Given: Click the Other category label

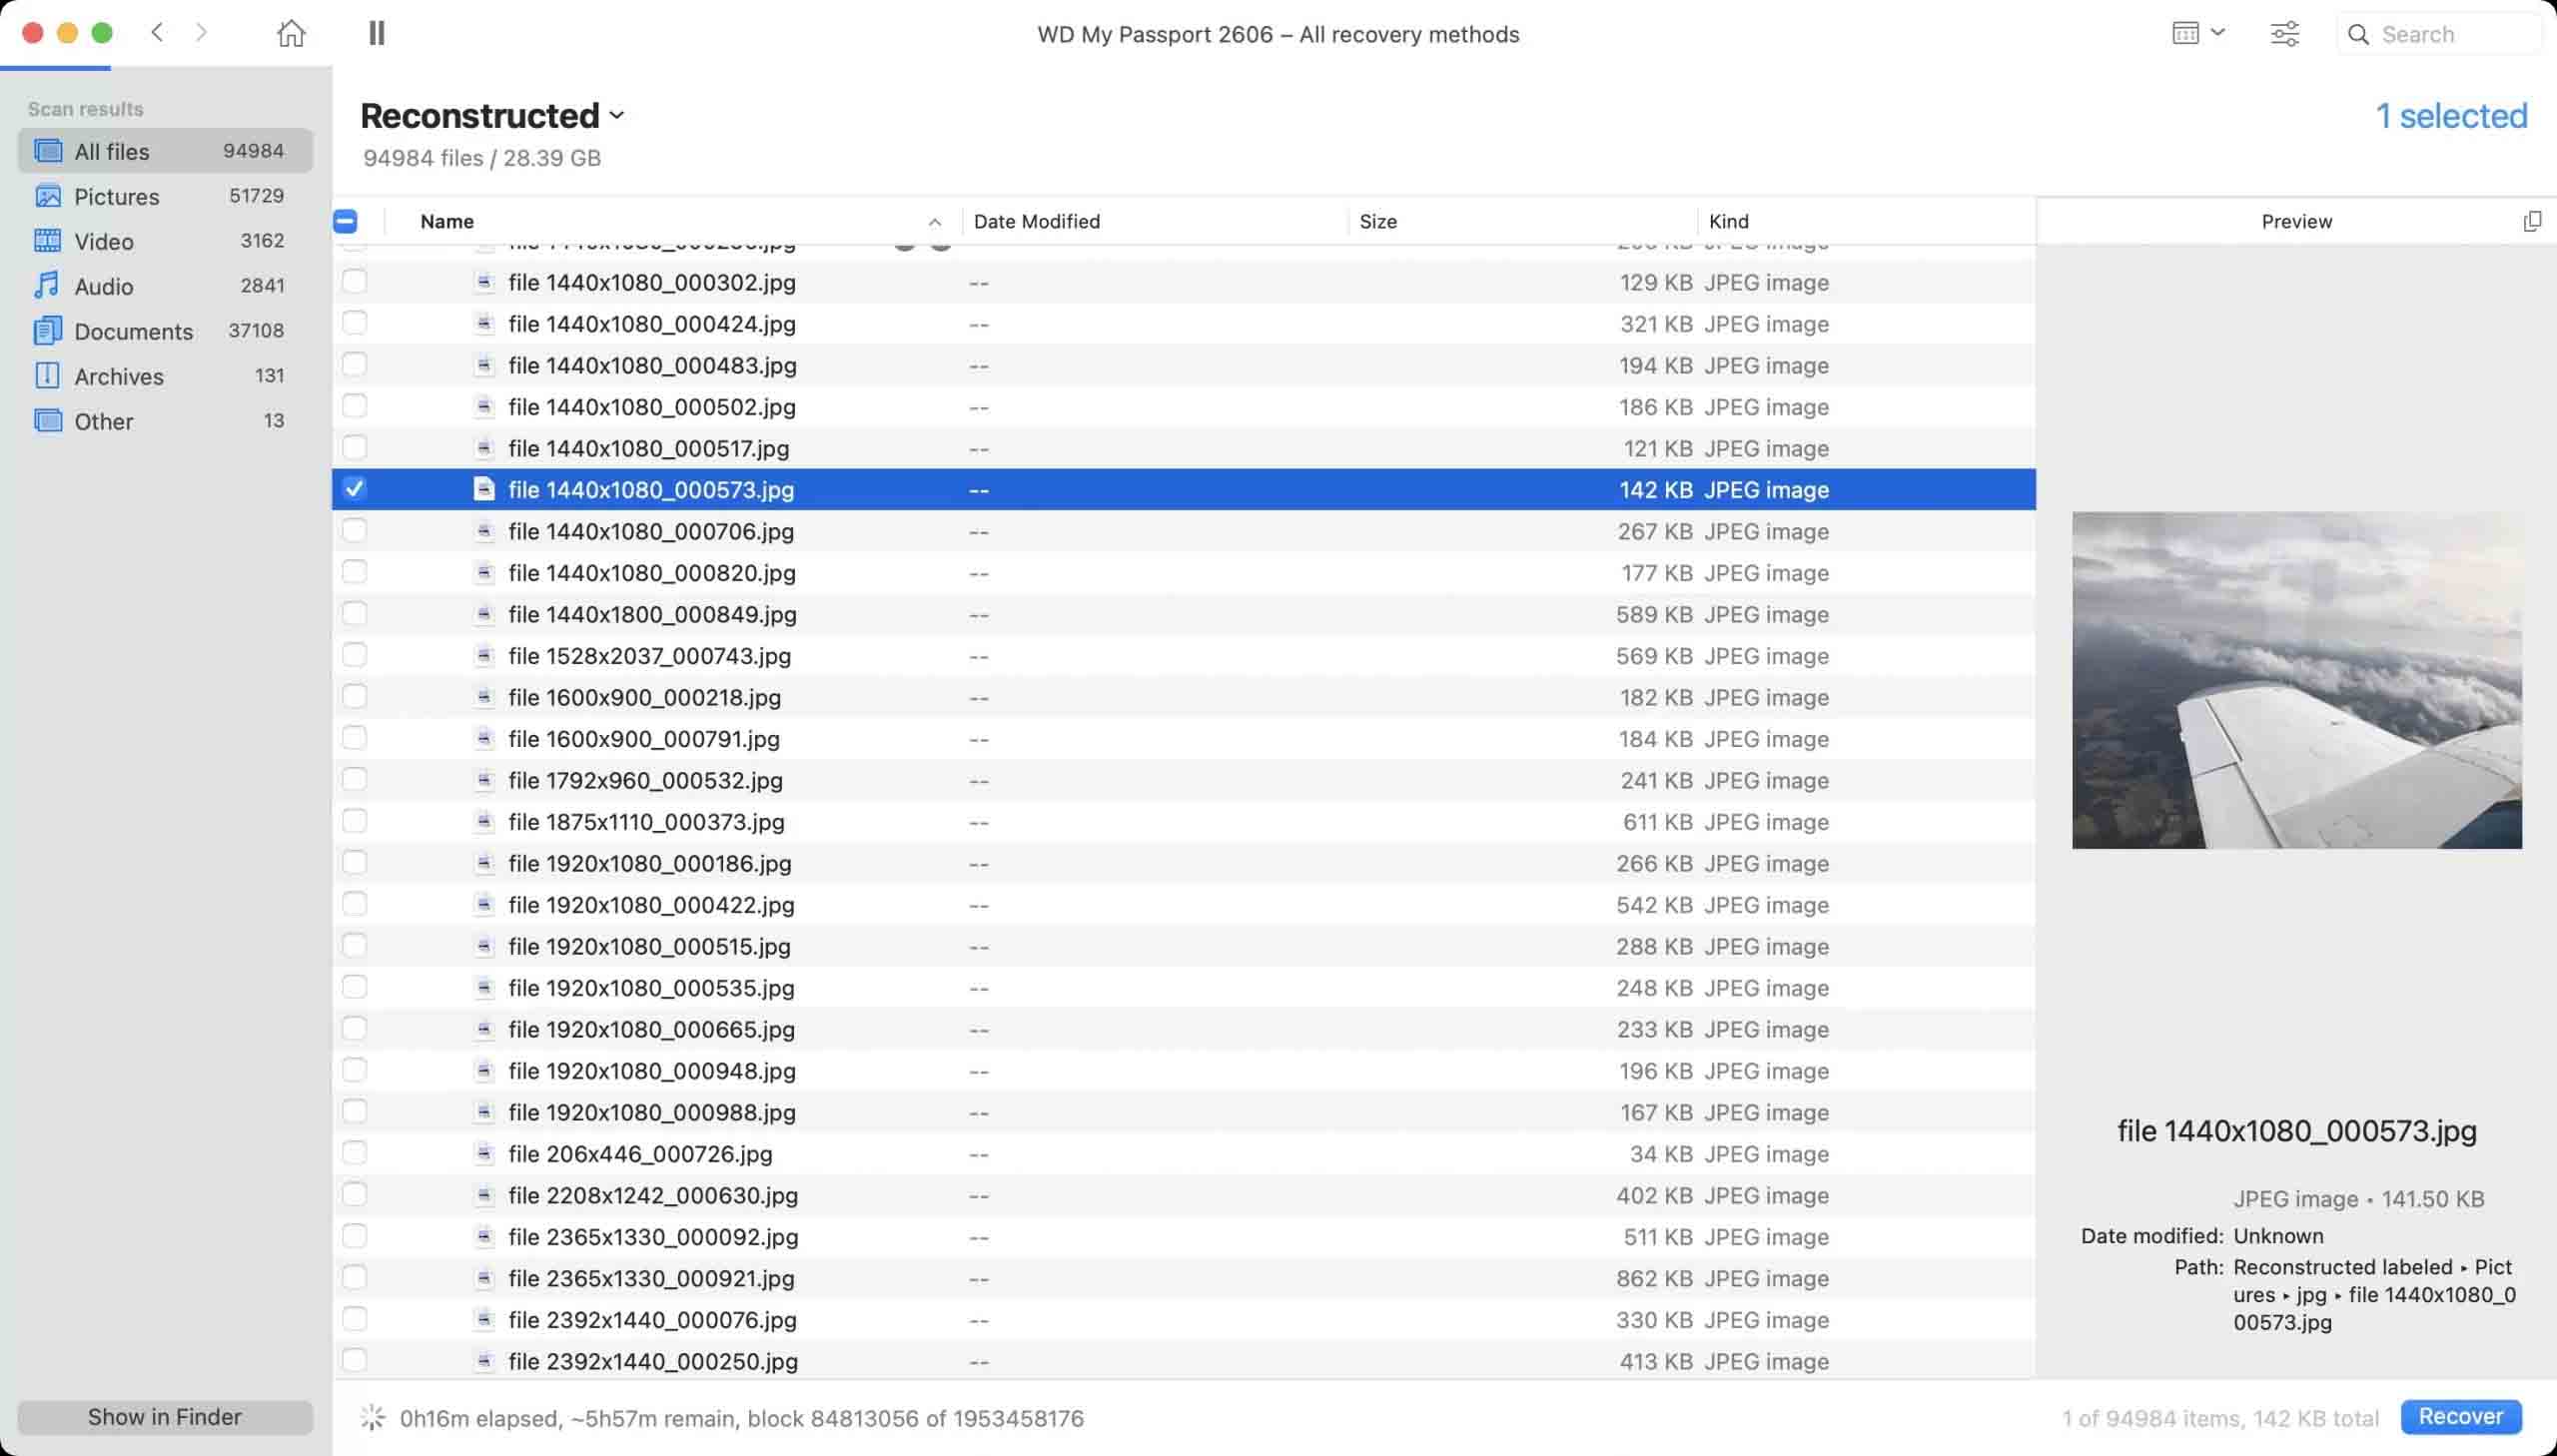Looking at the screenshot, I should click(104, 421).
